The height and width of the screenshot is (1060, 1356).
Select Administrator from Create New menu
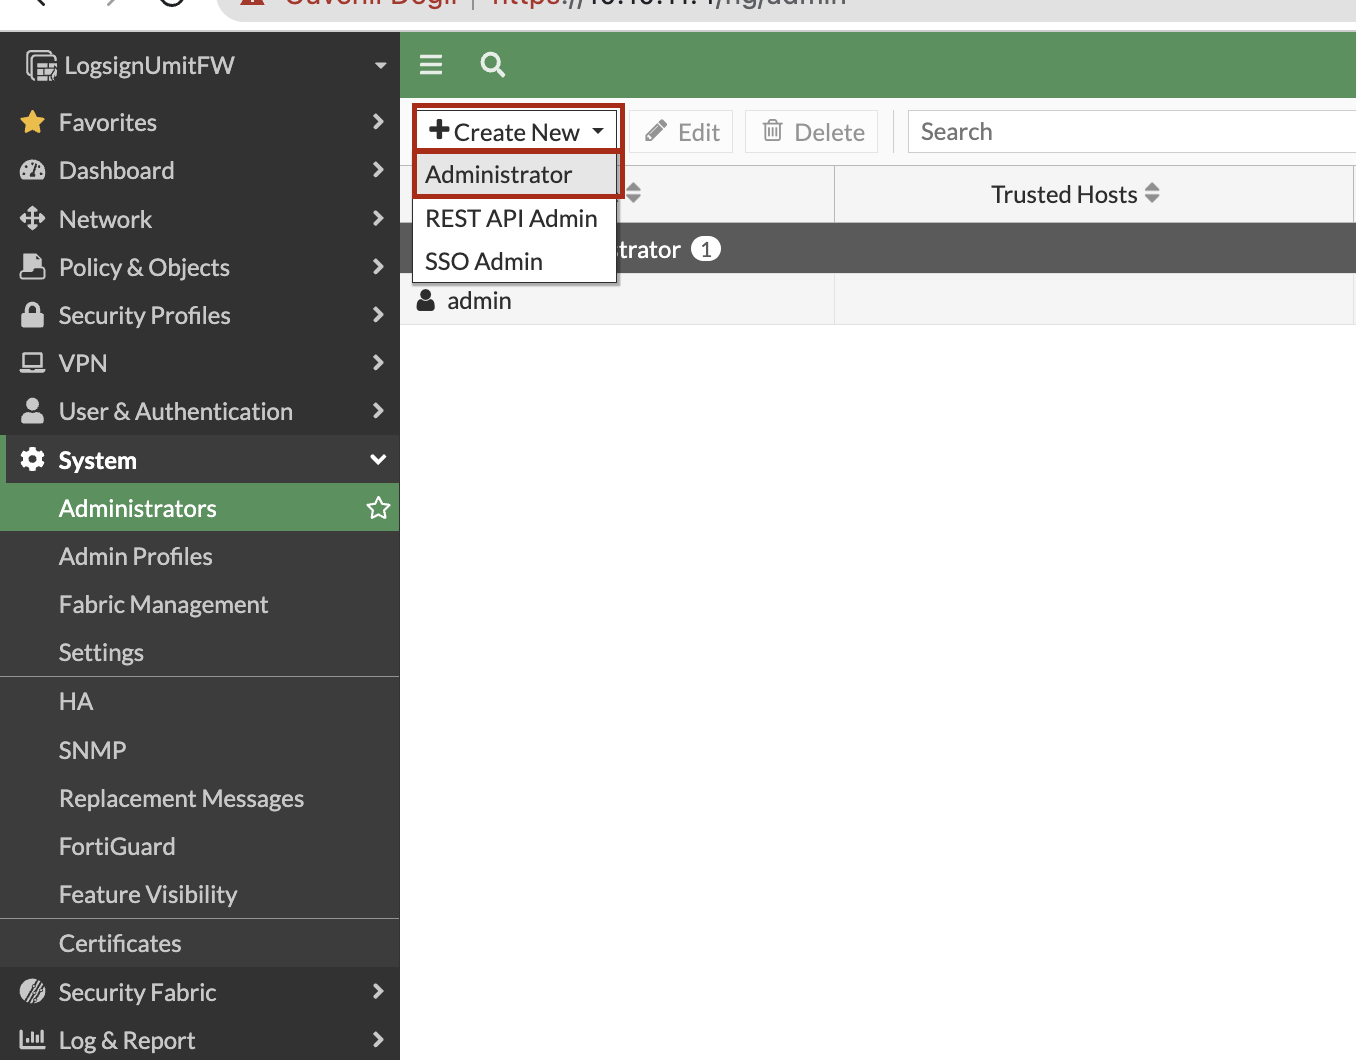pos(516,175)
